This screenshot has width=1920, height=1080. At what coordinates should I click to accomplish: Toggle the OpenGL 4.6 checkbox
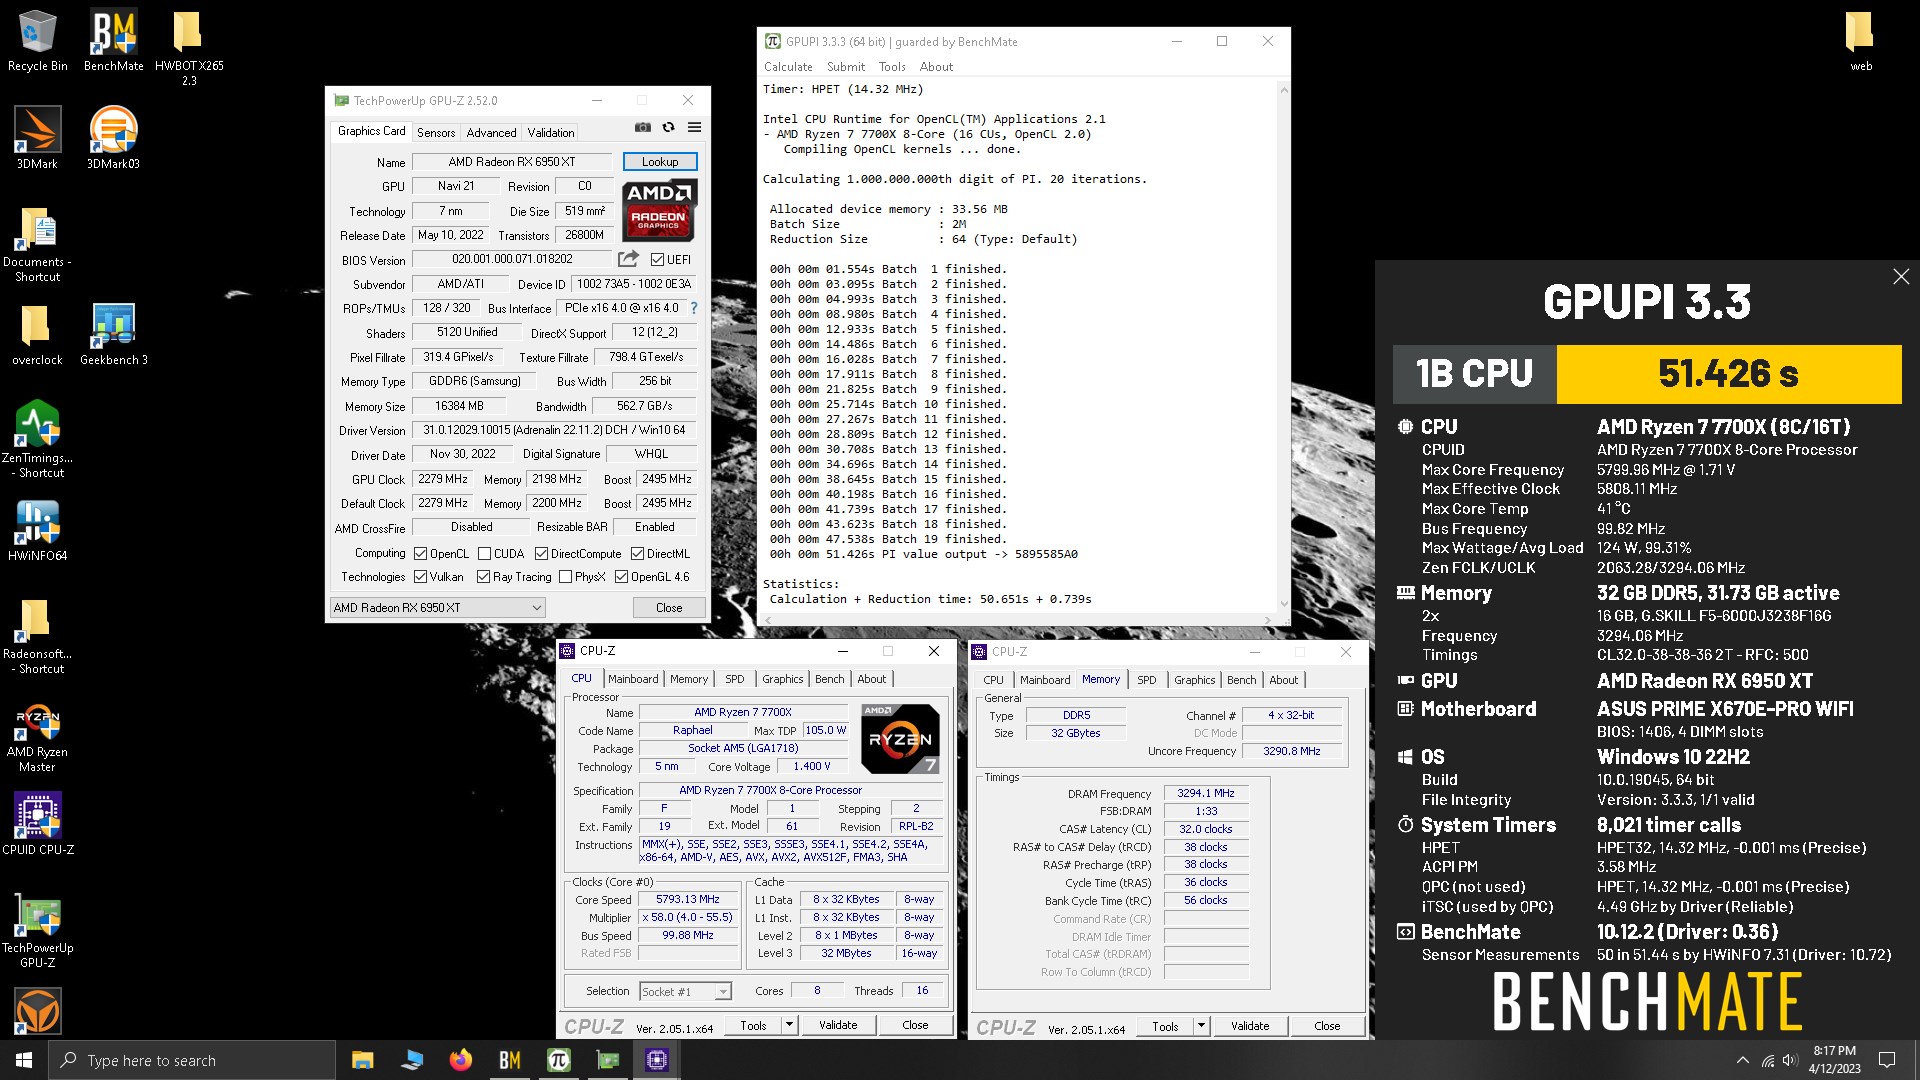click(621, 577)
